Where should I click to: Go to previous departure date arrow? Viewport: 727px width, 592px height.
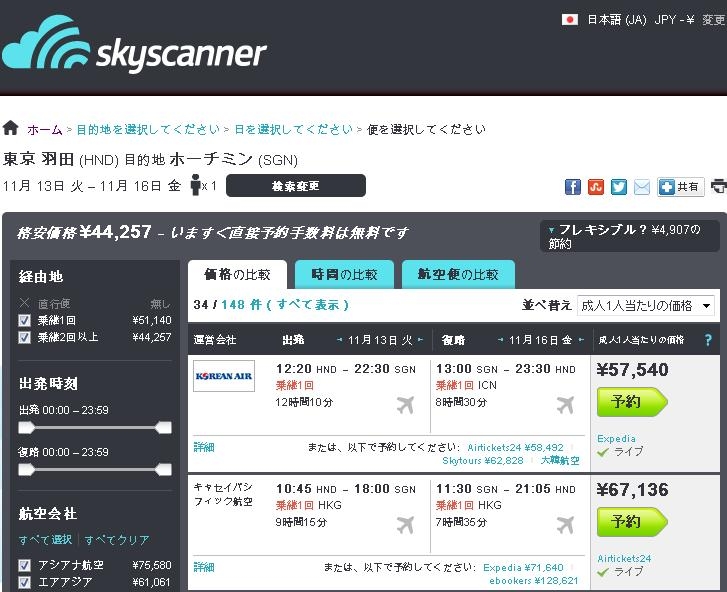click(340, 340)
